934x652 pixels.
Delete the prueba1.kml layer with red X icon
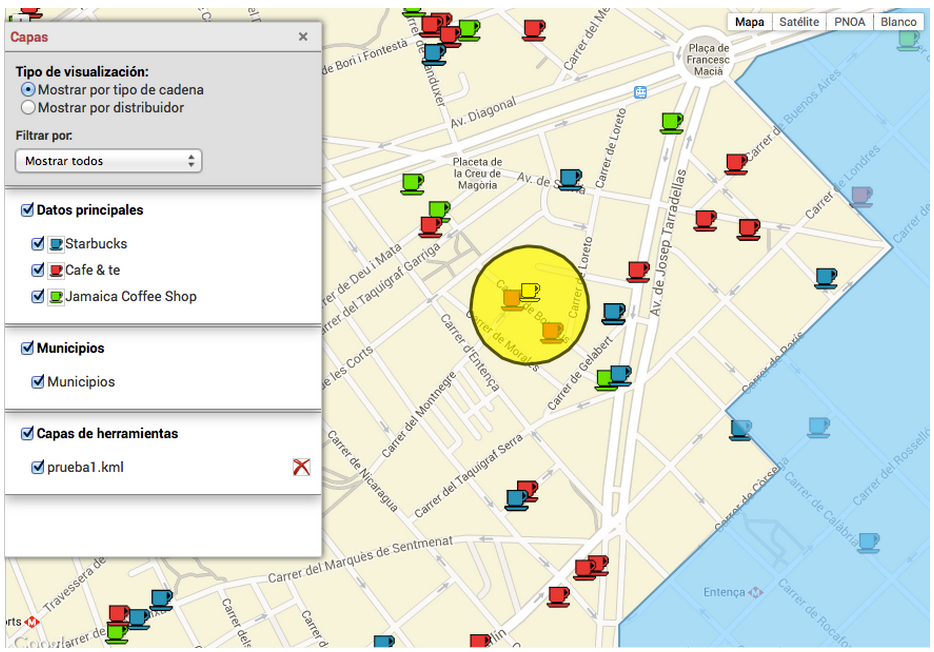301,467
